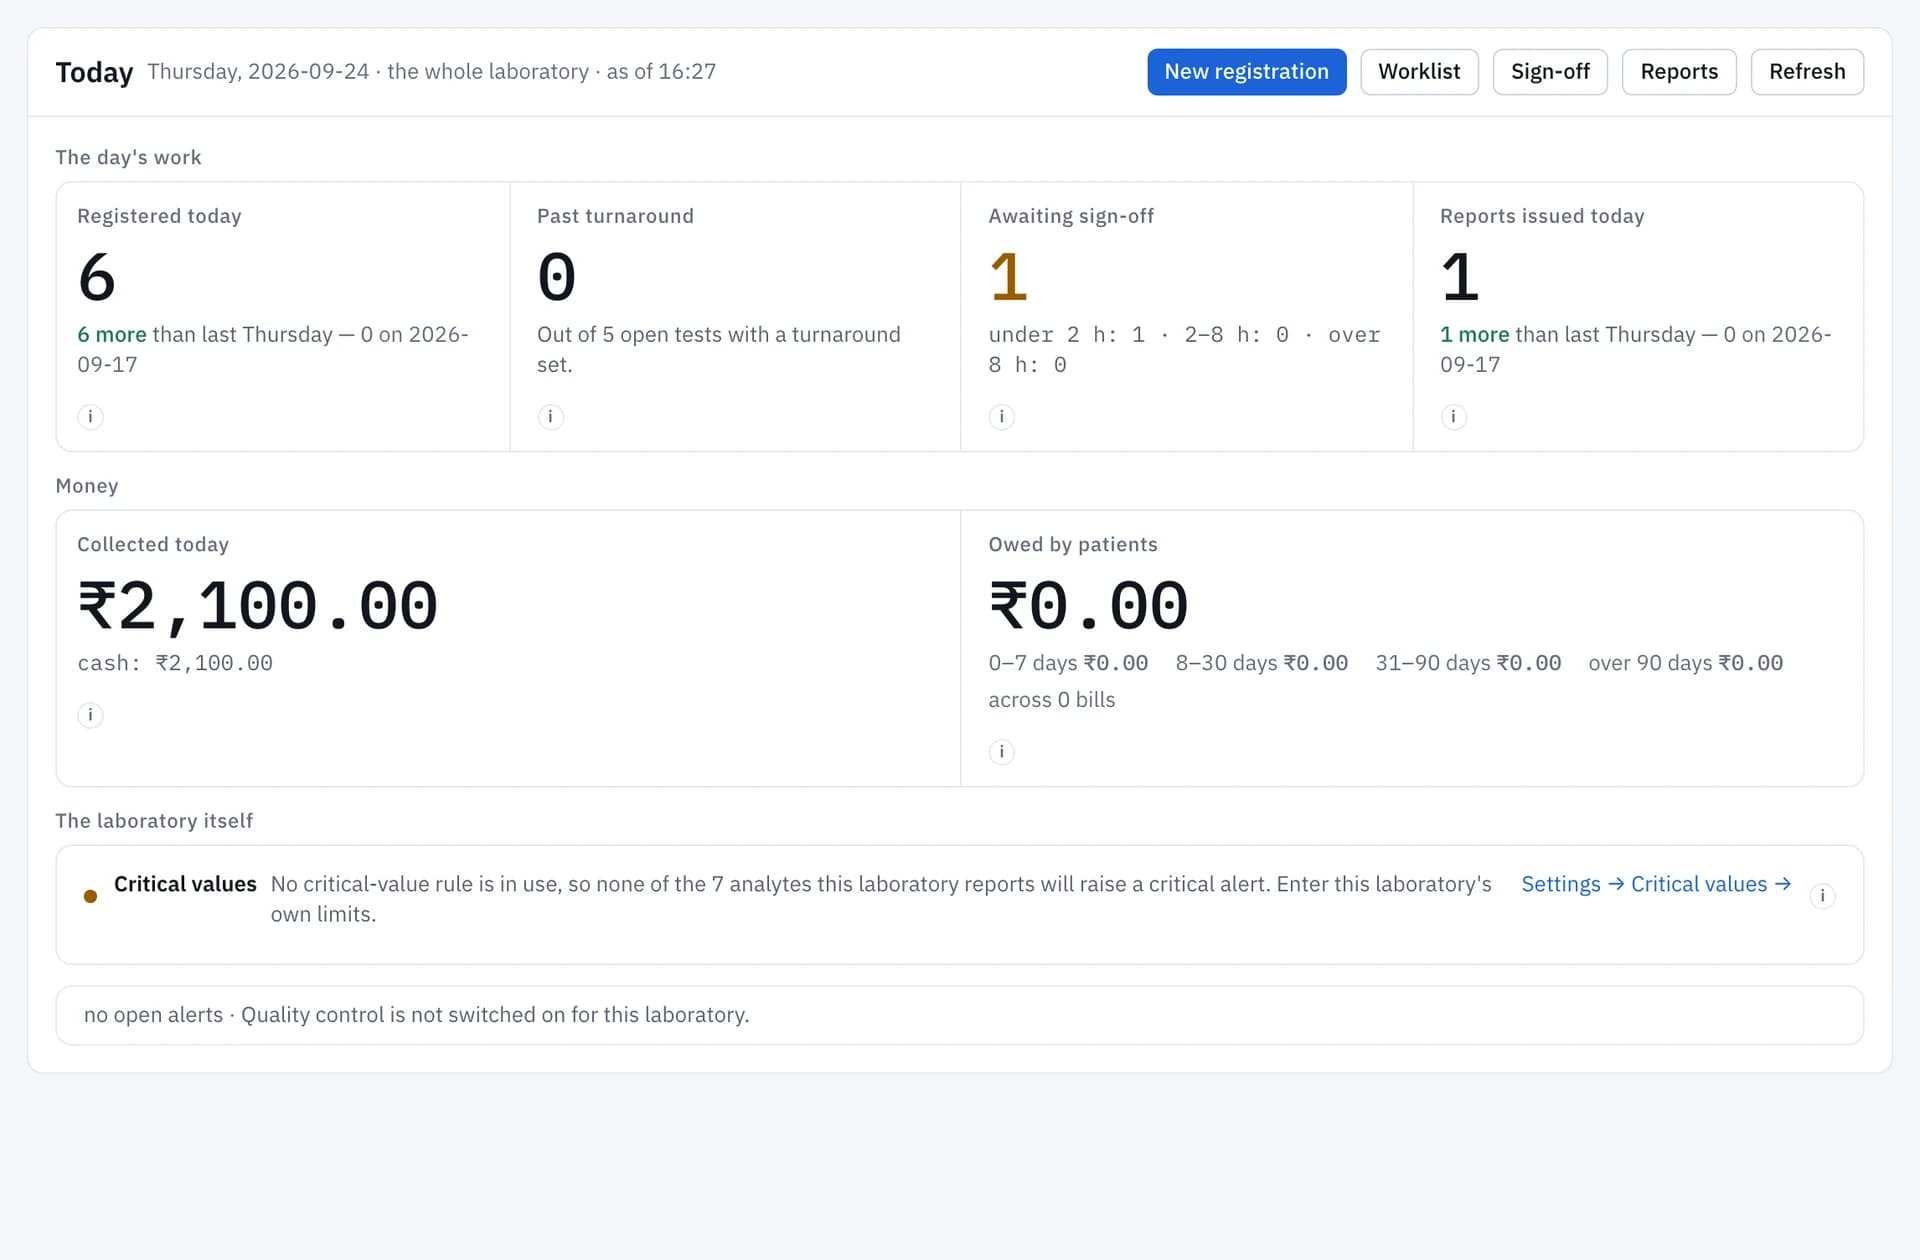The width and height of the screenshot is (1920, 1260).
Task: Click the New registration button
Action: (1246, 72)
